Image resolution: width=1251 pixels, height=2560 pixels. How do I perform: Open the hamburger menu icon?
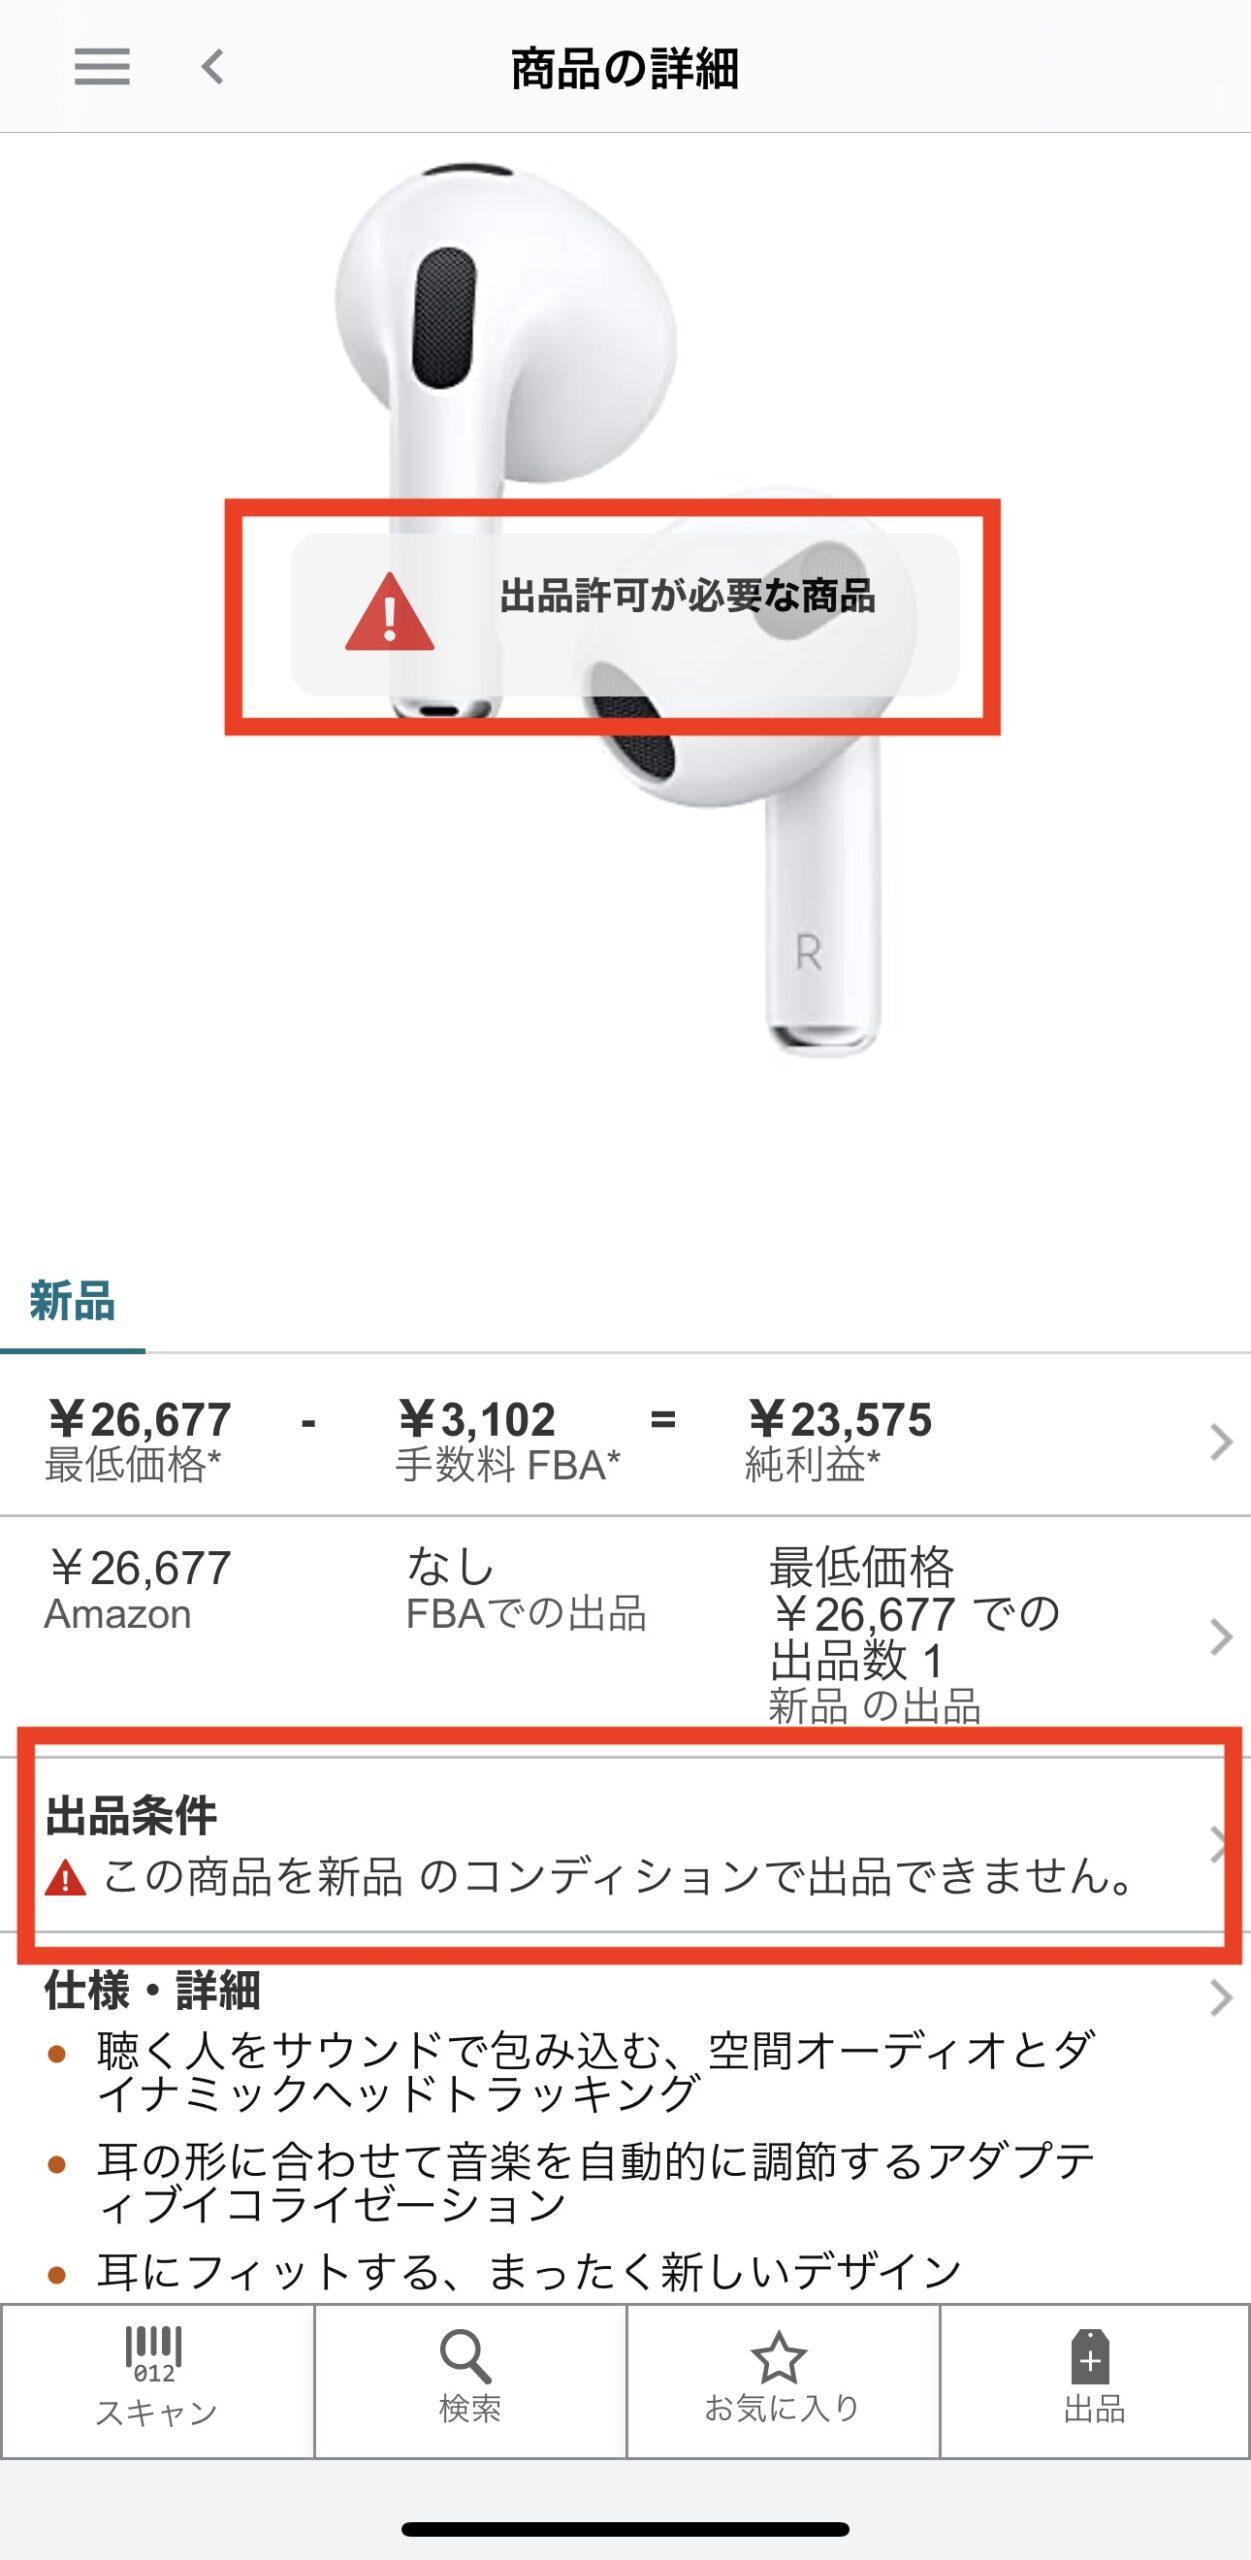click(102, 67)
